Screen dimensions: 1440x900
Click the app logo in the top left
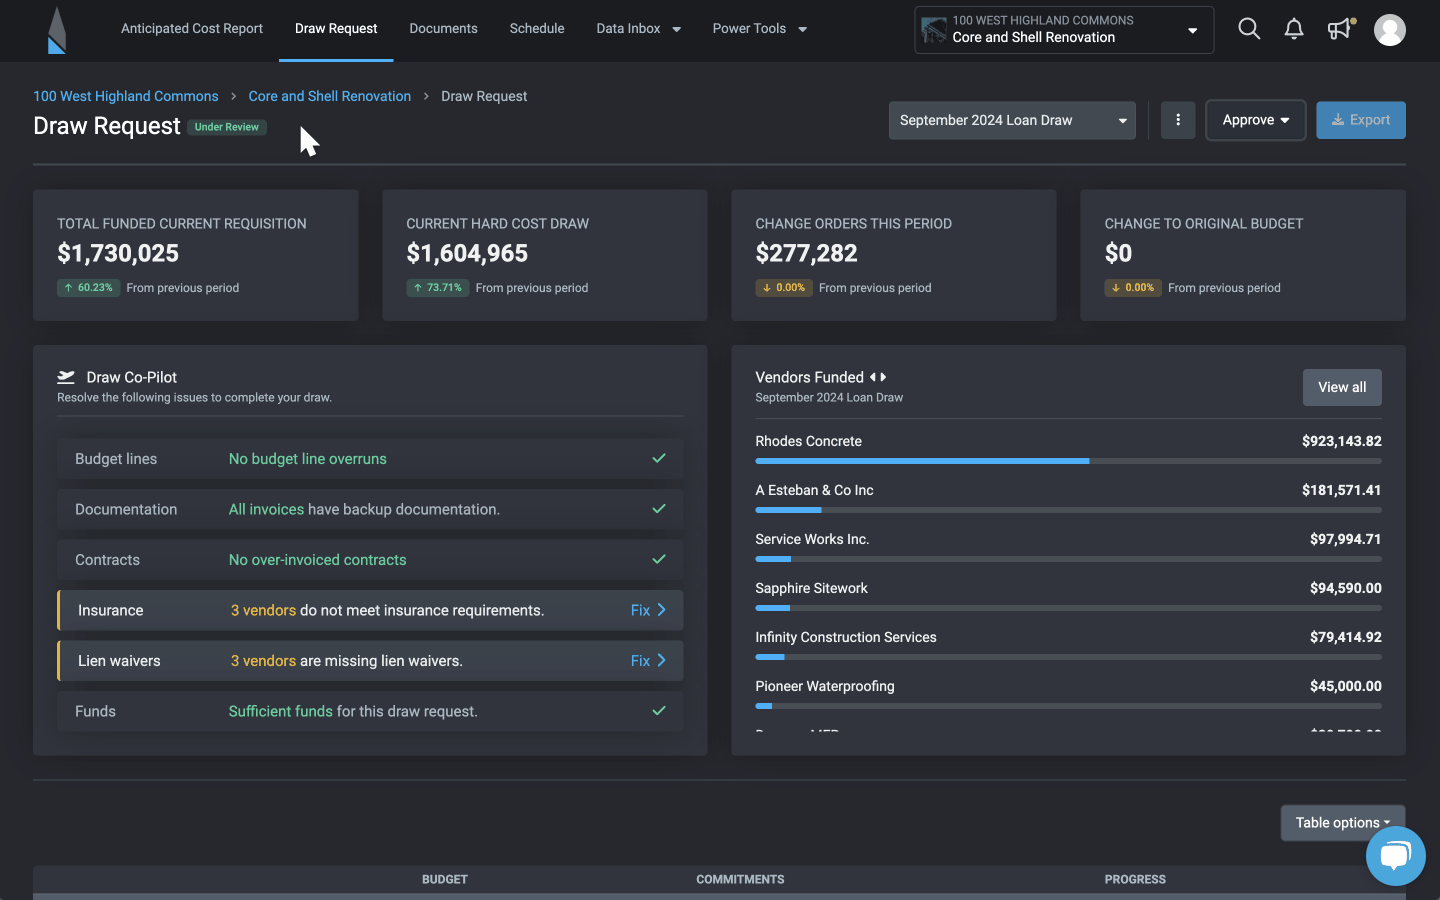57,30
